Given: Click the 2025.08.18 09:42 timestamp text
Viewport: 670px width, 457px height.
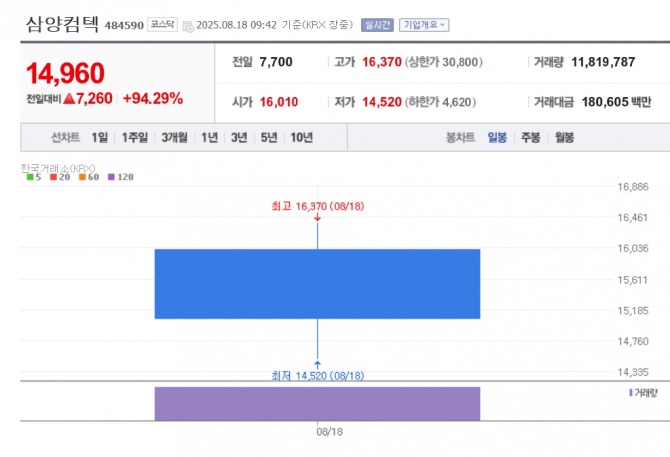Looking at the screenshot, I should click(236, 25).
